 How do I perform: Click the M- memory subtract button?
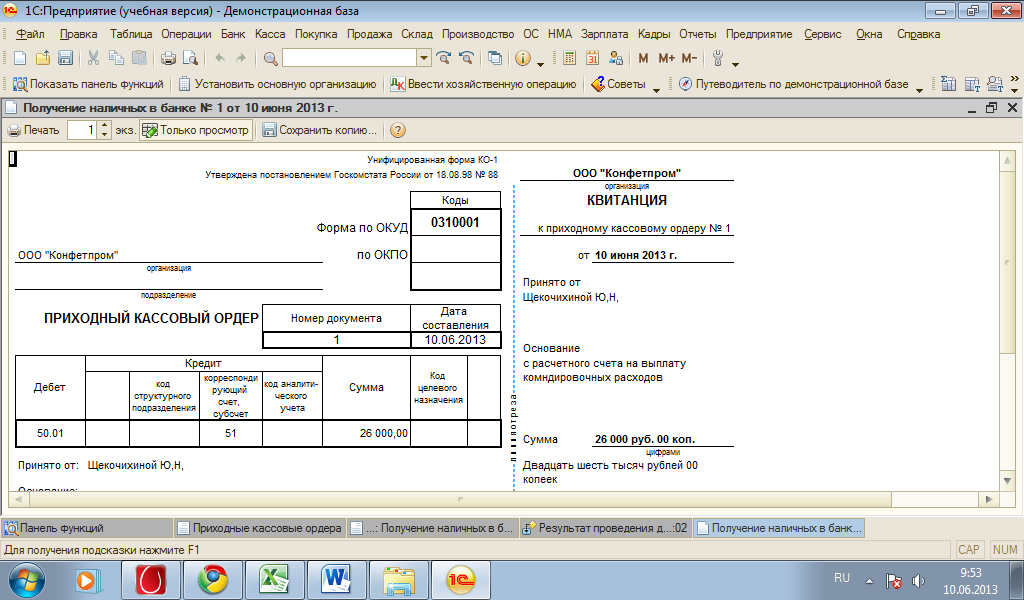coord(689,58)
